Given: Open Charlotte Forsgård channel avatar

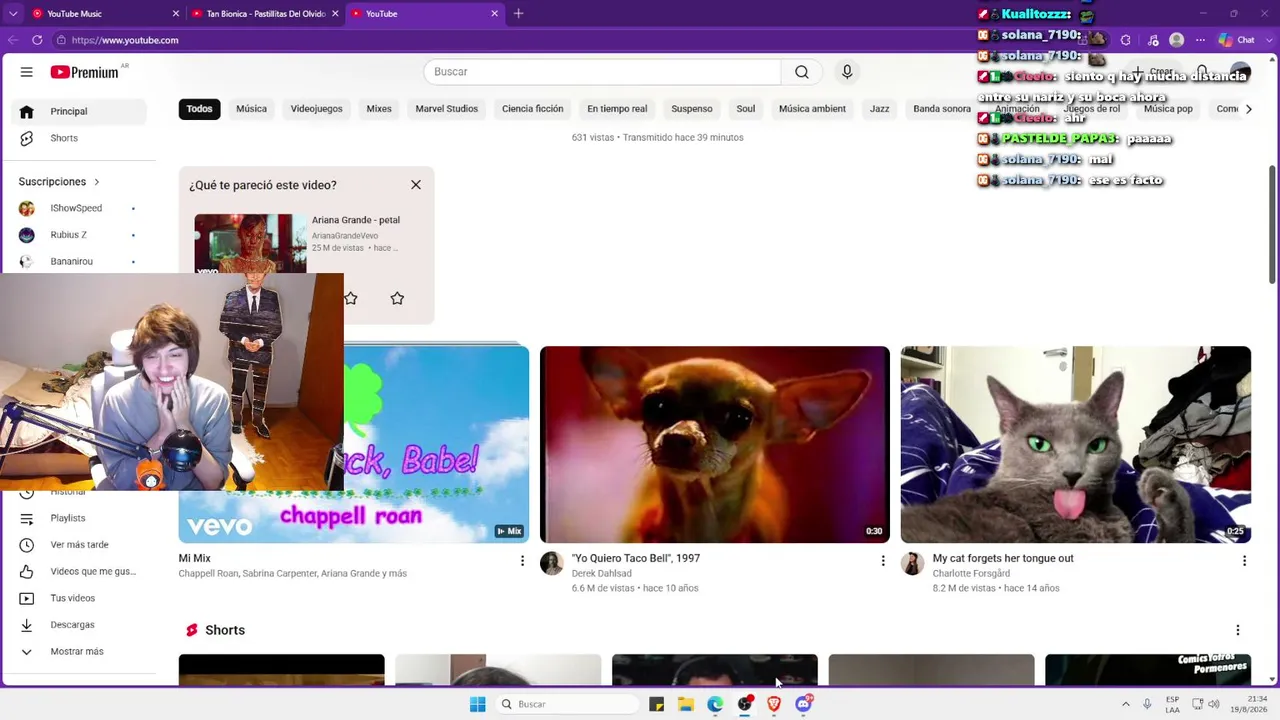Looking at the screenshot, I should coord(913,564).
